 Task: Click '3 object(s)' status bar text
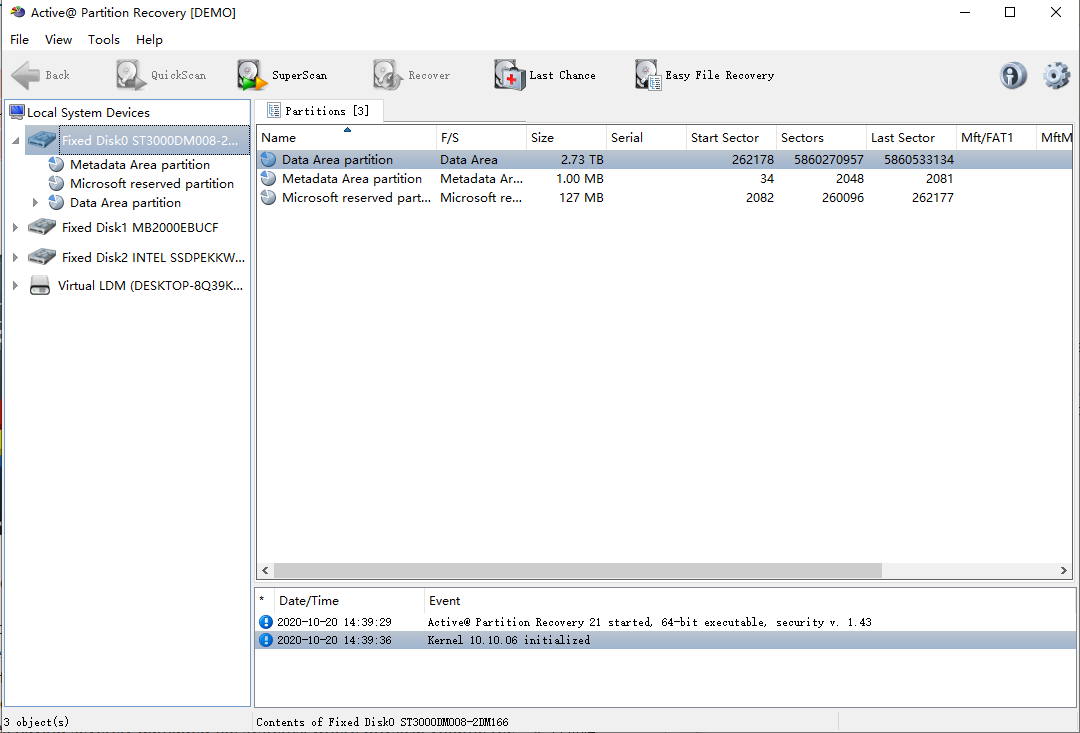coord(36,722)
